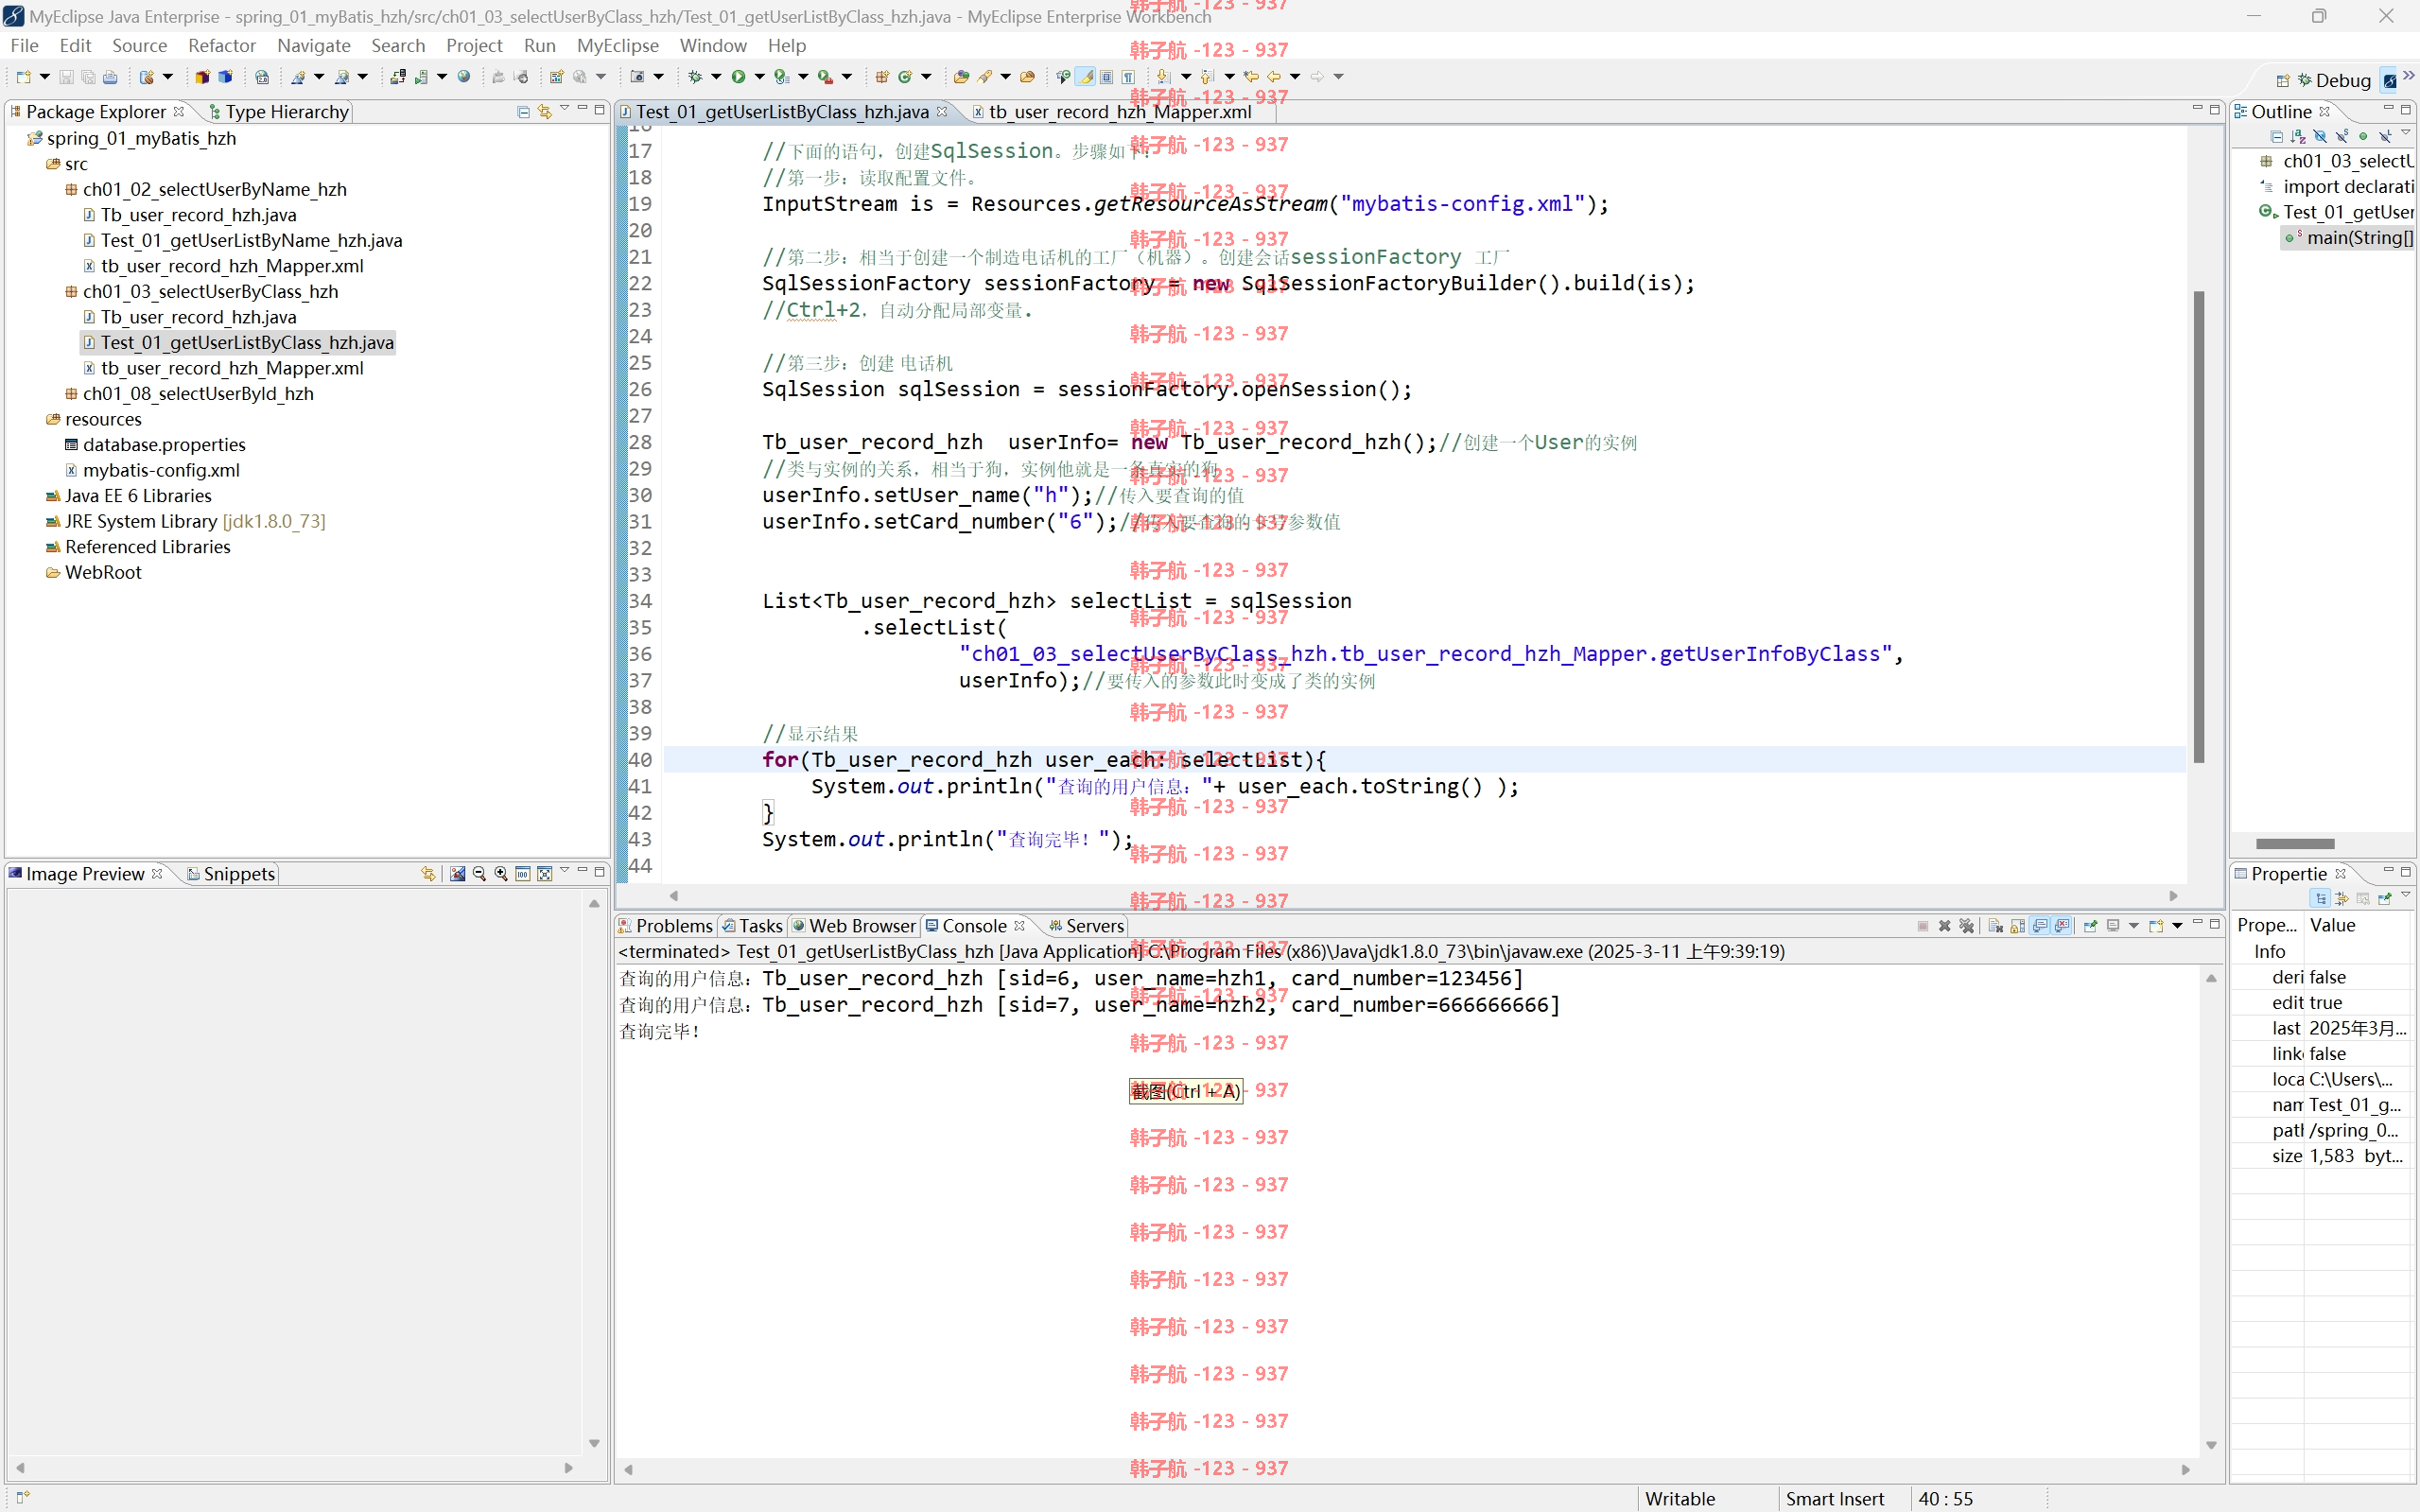The image size is (2420, 1512).
Task: Open the Open Console dropdown arrow
Action: (2178, 926)
